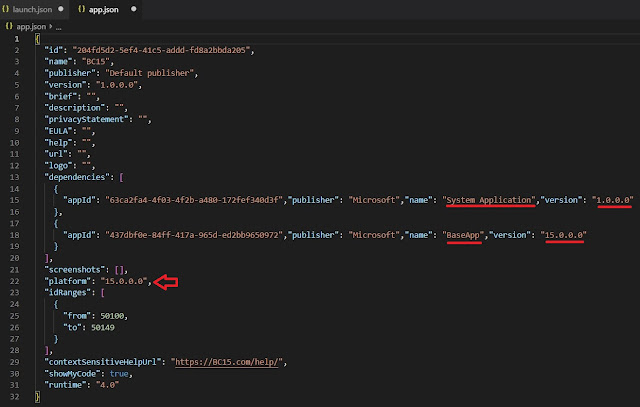Click the "BaseApp" name value
640x407 pixels.
[x=463, y=235]
